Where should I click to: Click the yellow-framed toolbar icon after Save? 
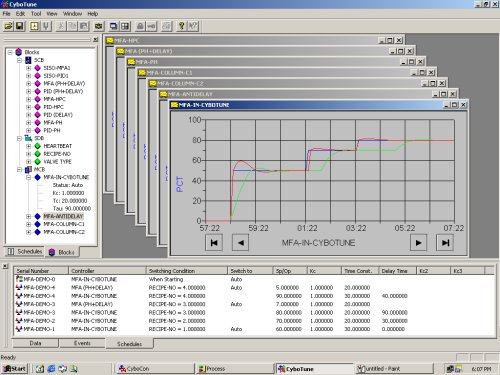34,26
